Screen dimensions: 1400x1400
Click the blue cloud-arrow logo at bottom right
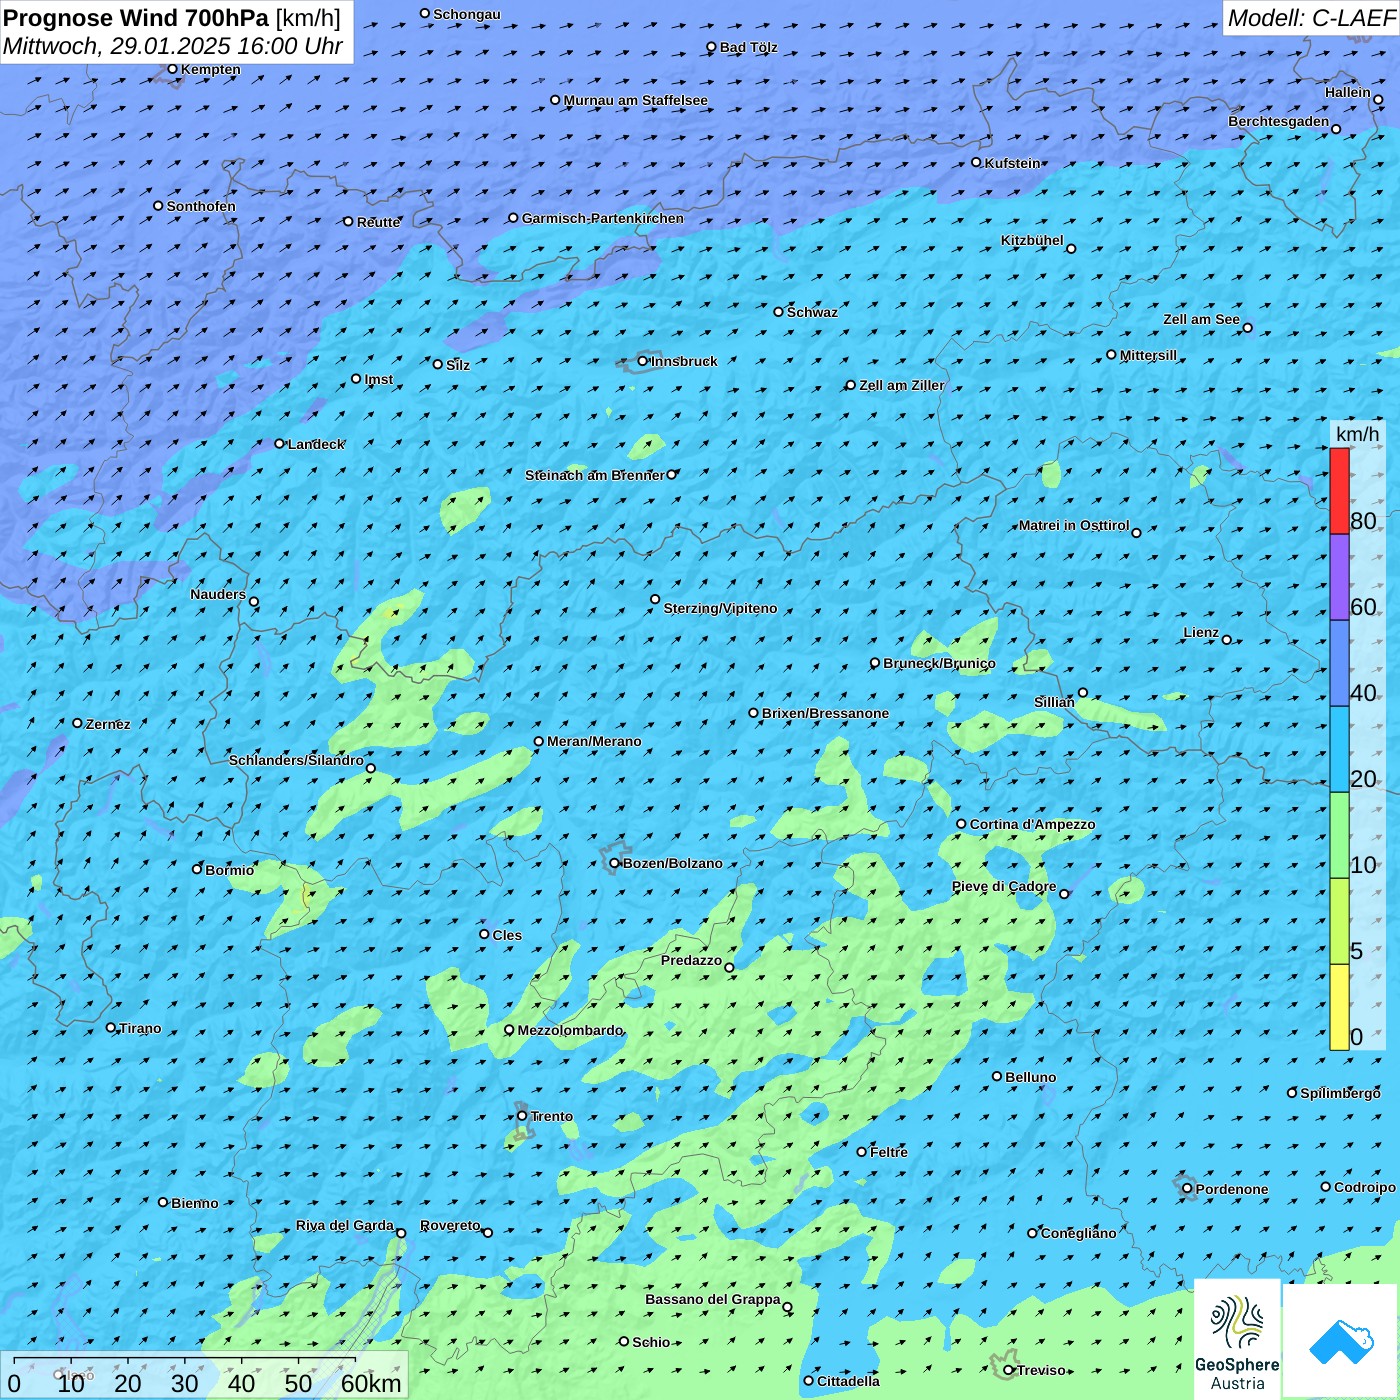pyautogui.click(x=1341, y=1341)
